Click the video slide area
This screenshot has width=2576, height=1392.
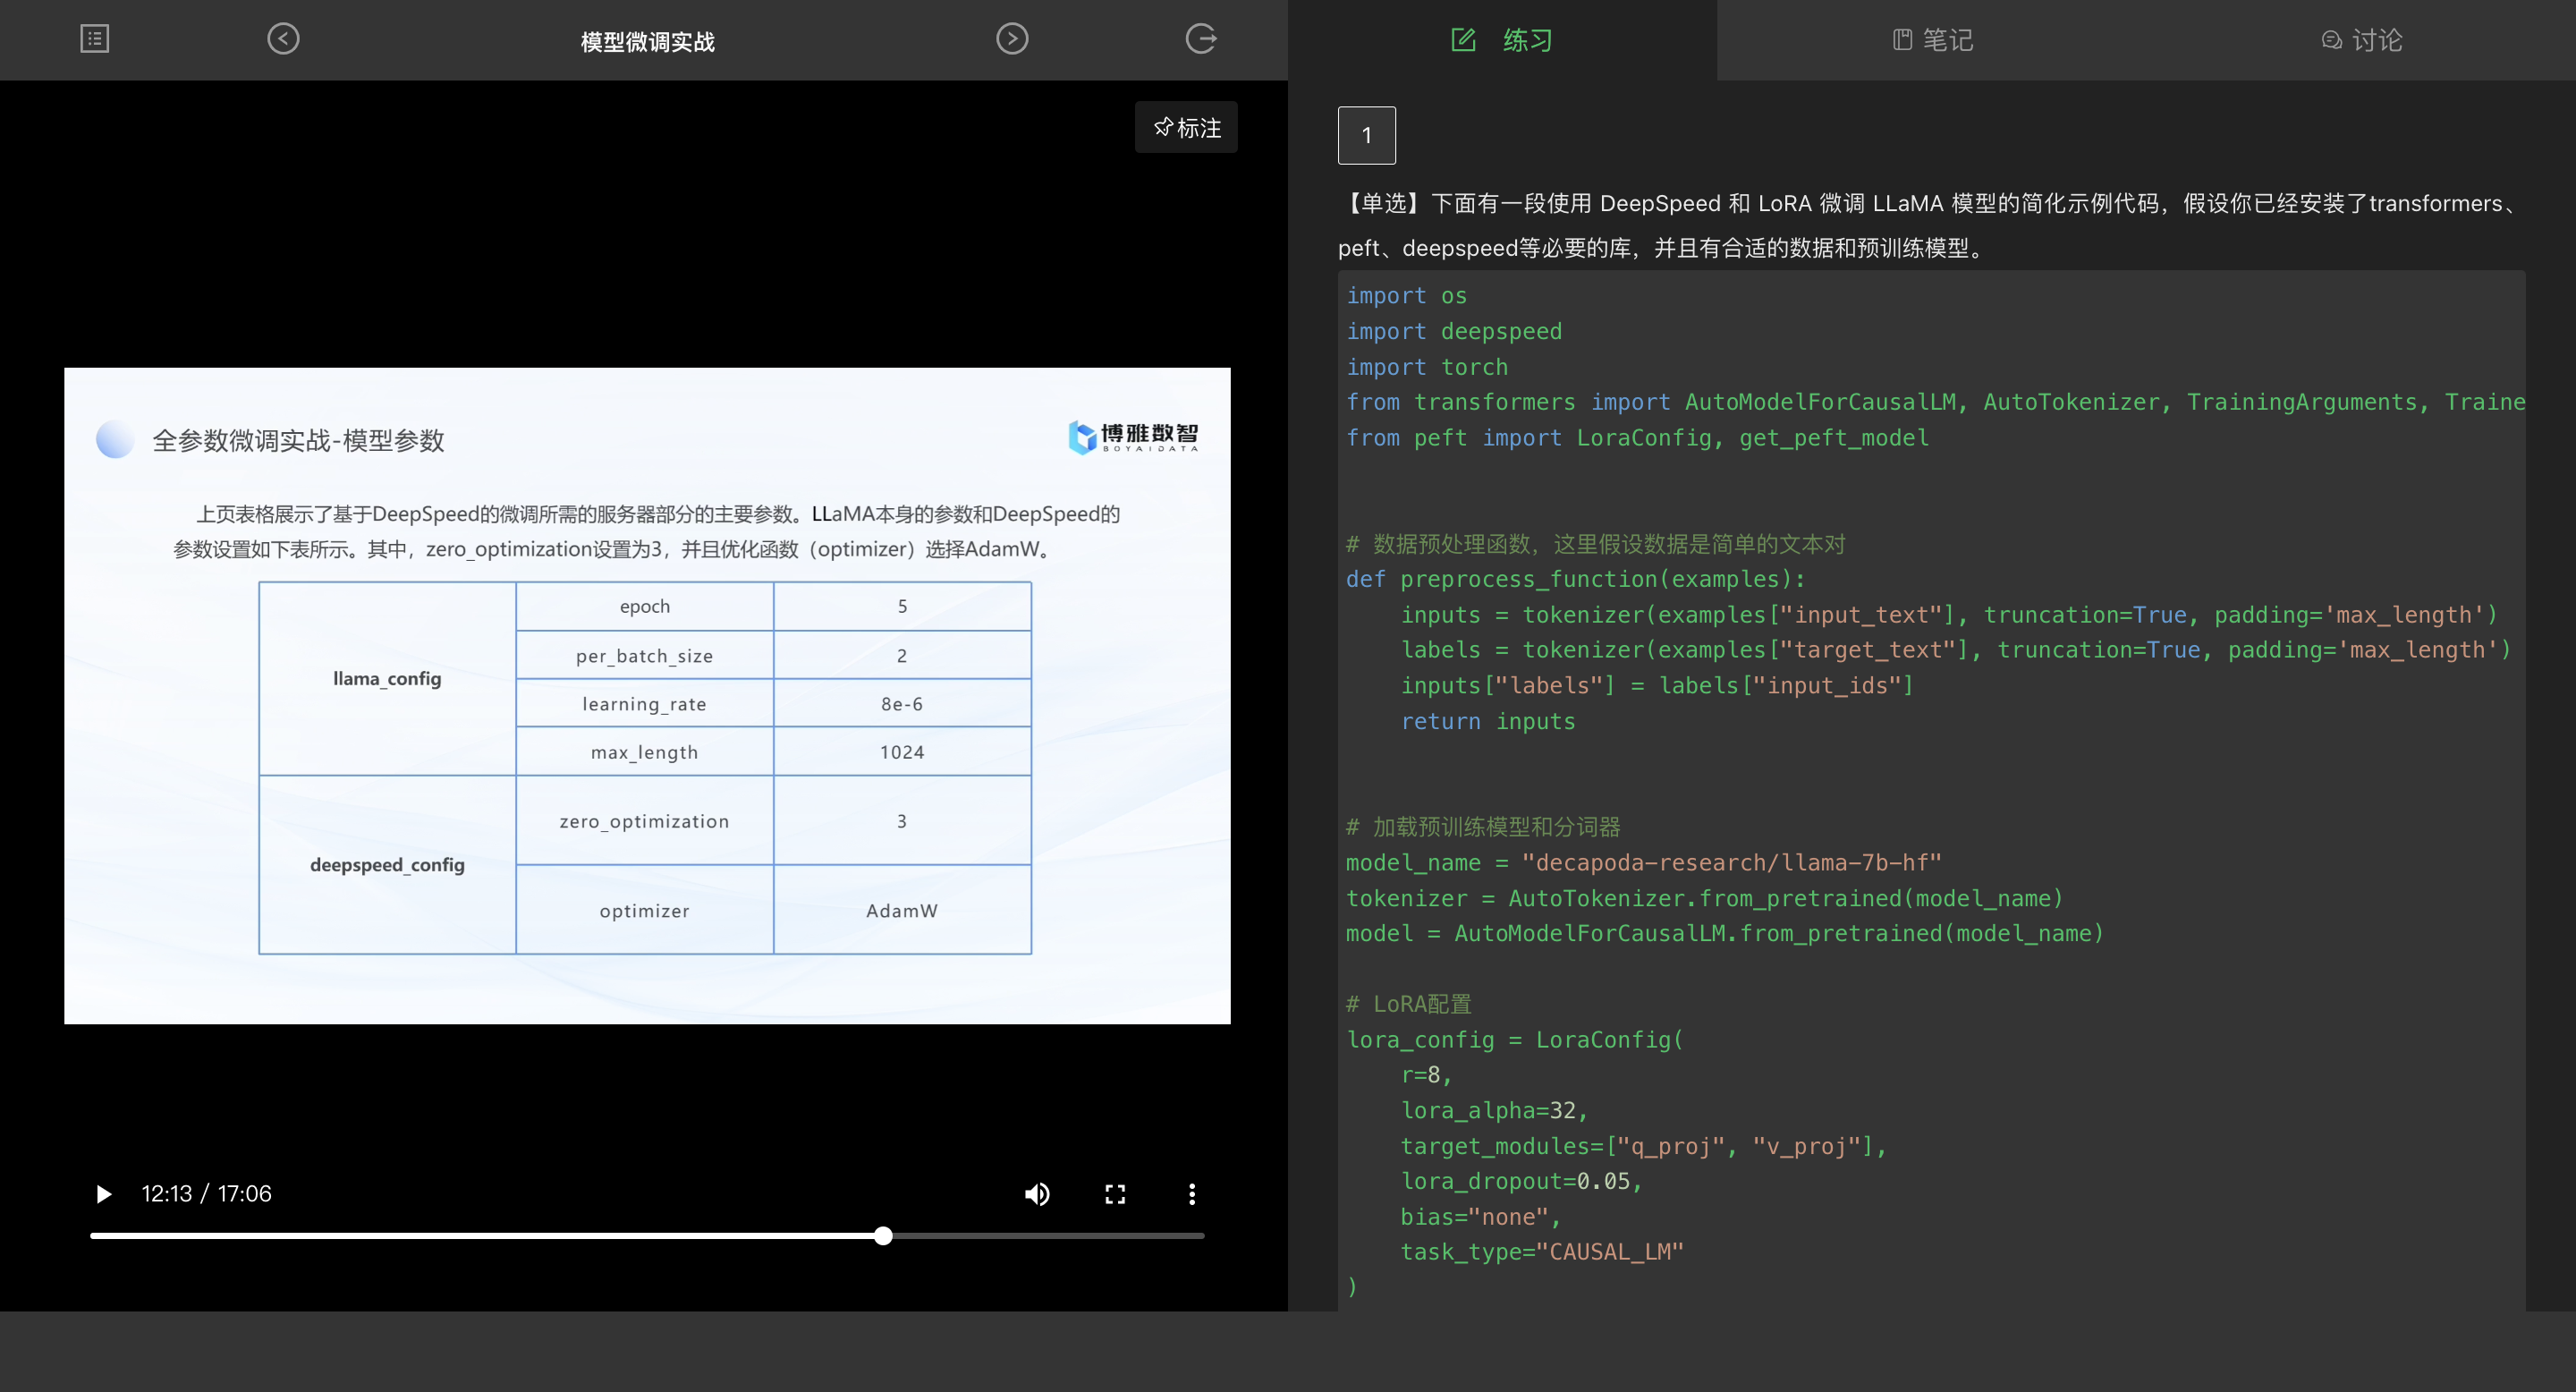click(647, 695)
